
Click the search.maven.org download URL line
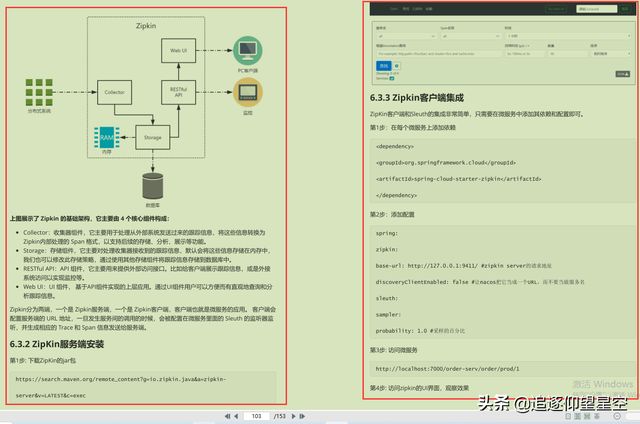(x=121, y=379)
